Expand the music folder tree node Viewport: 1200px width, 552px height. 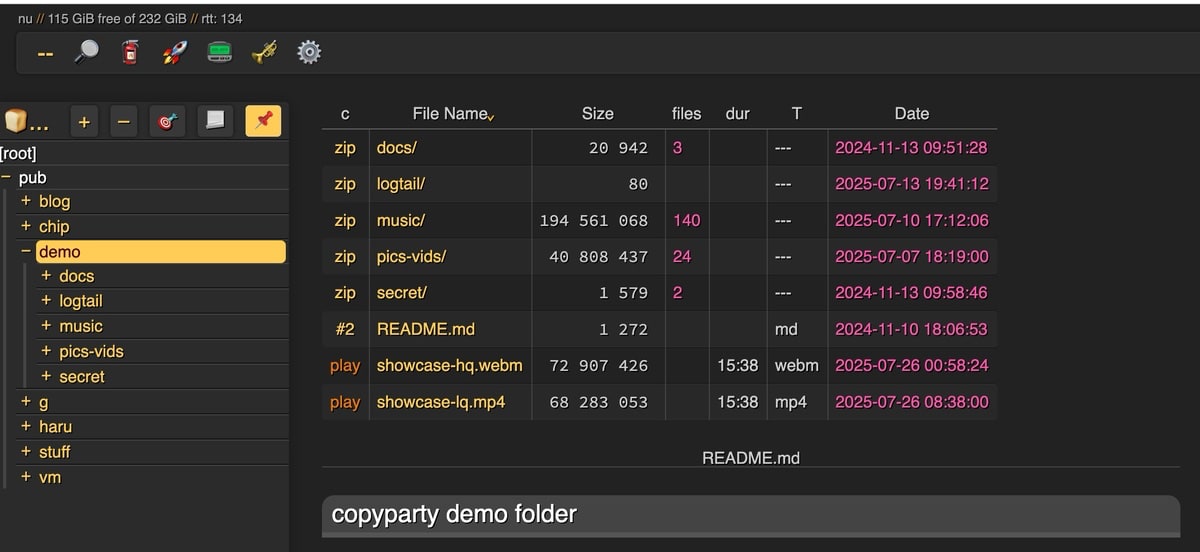click(46, 326)
